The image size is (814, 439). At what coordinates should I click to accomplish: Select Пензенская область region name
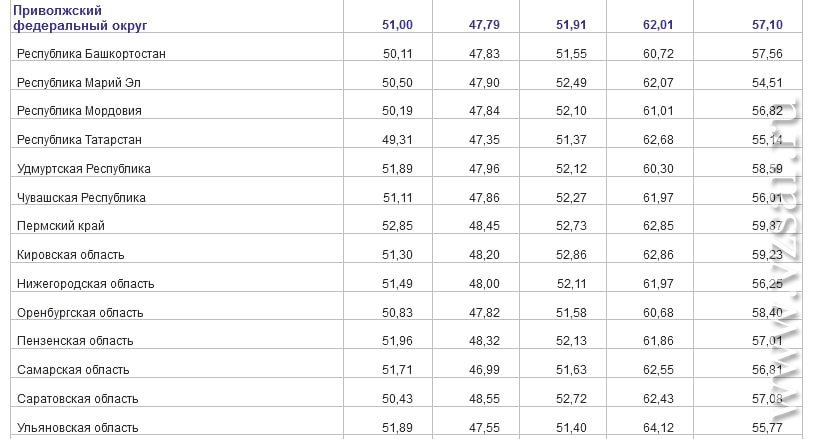[x=75, y=341]
